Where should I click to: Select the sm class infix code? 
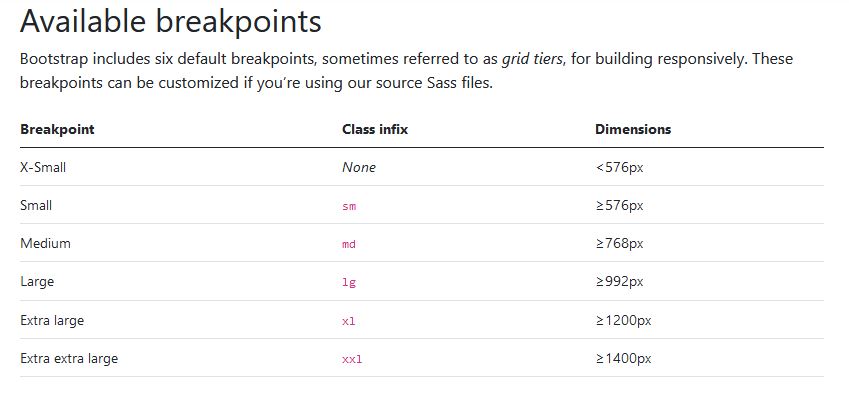[x=349, y=206]
